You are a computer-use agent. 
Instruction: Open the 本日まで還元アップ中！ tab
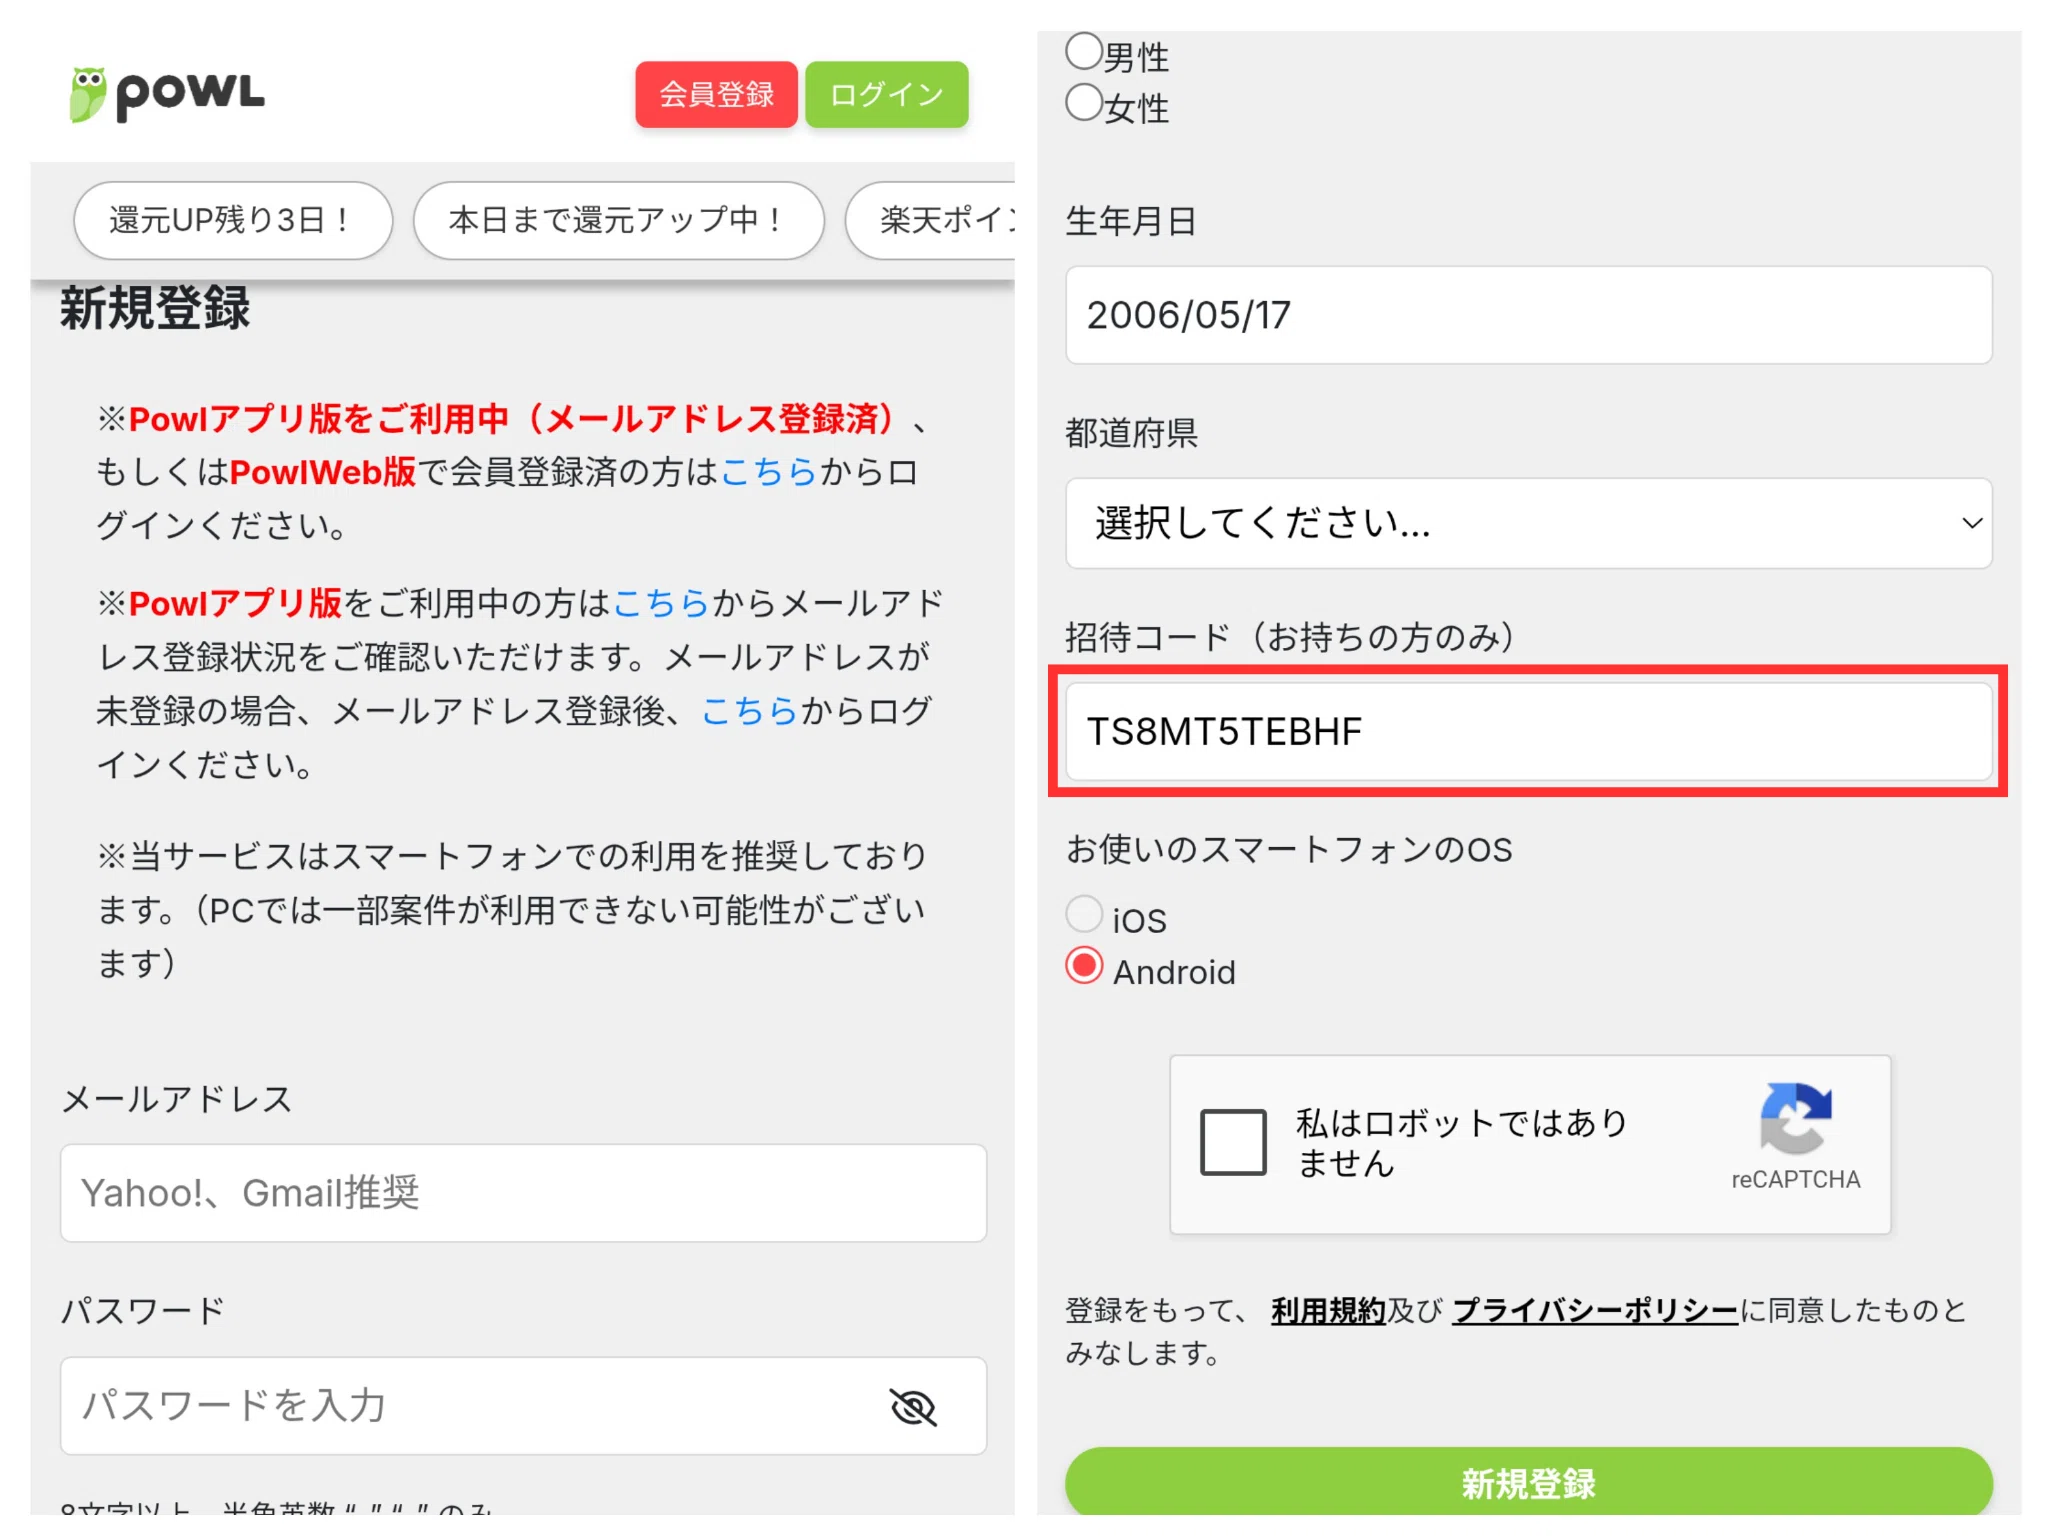(x=619, y=220)
